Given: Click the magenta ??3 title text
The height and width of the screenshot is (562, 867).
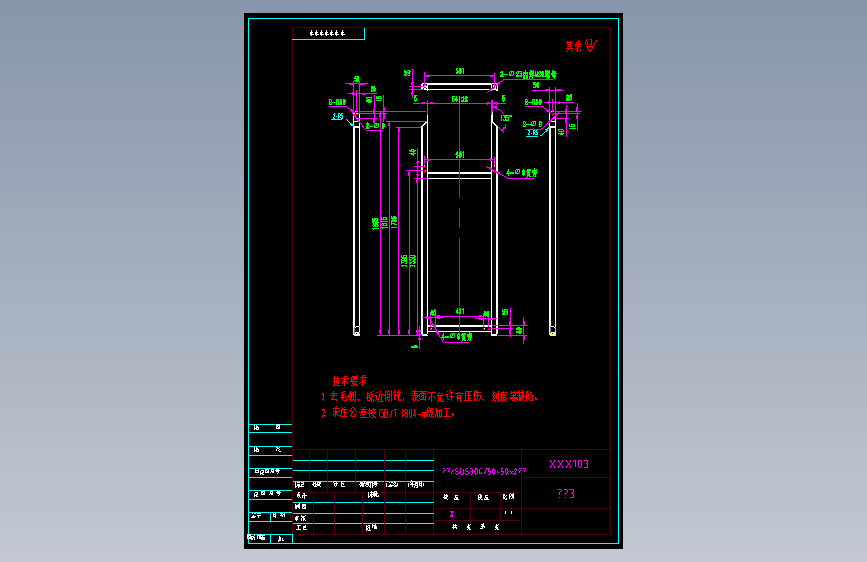Looking at the screenshot, I should [566, 493].
